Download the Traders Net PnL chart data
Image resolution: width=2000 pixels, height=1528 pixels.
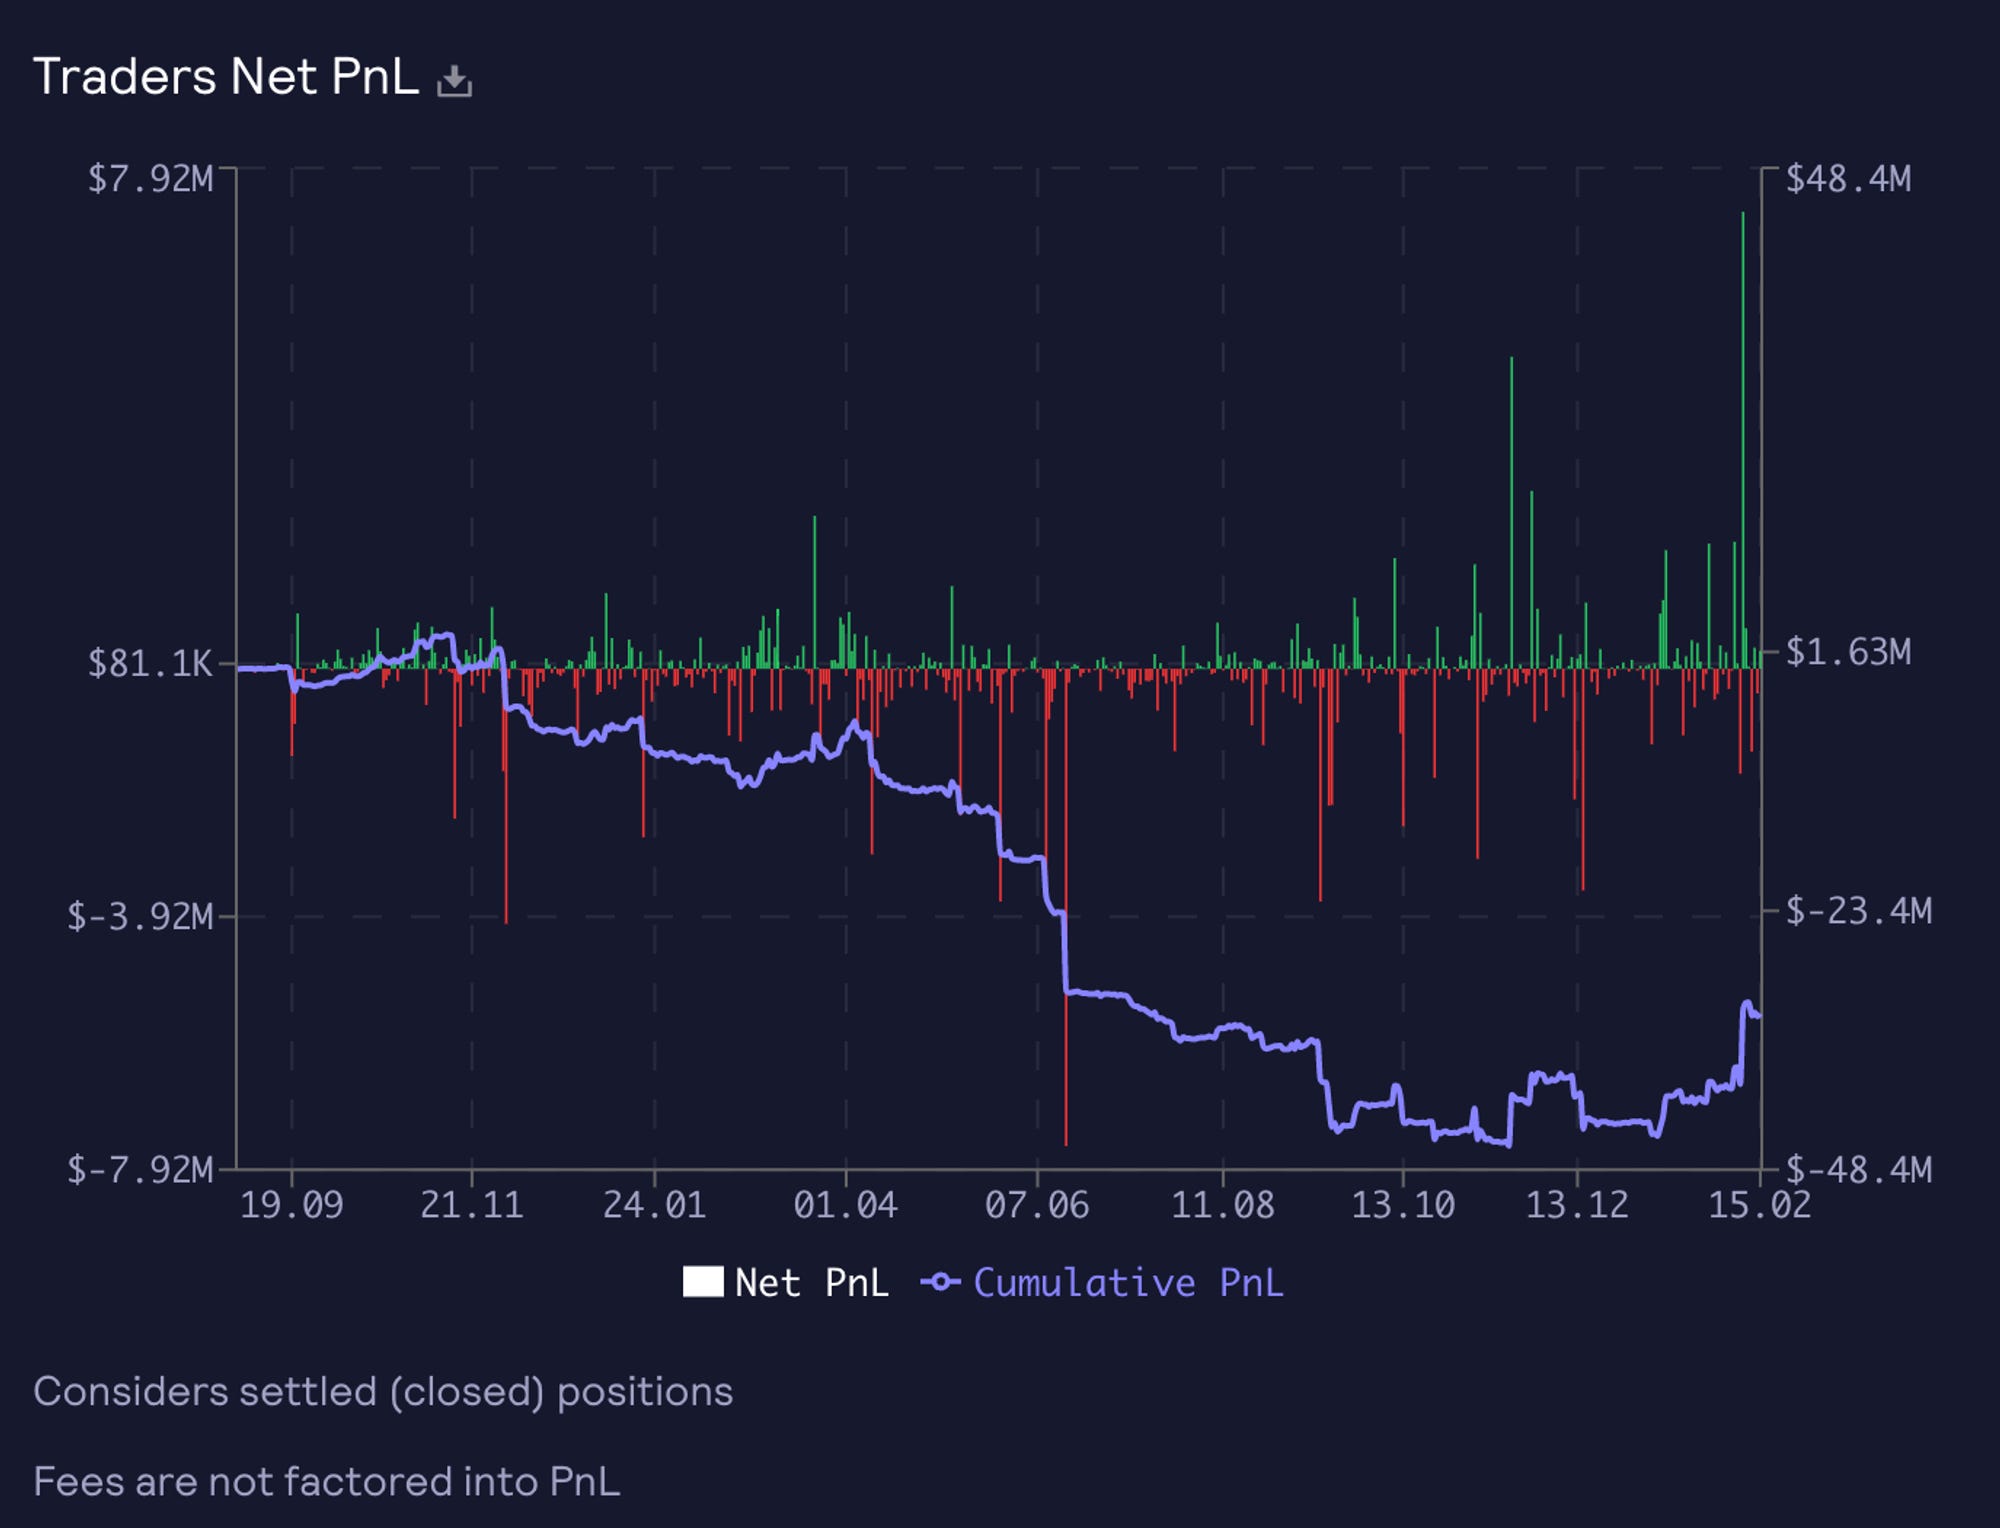point(454,81)
